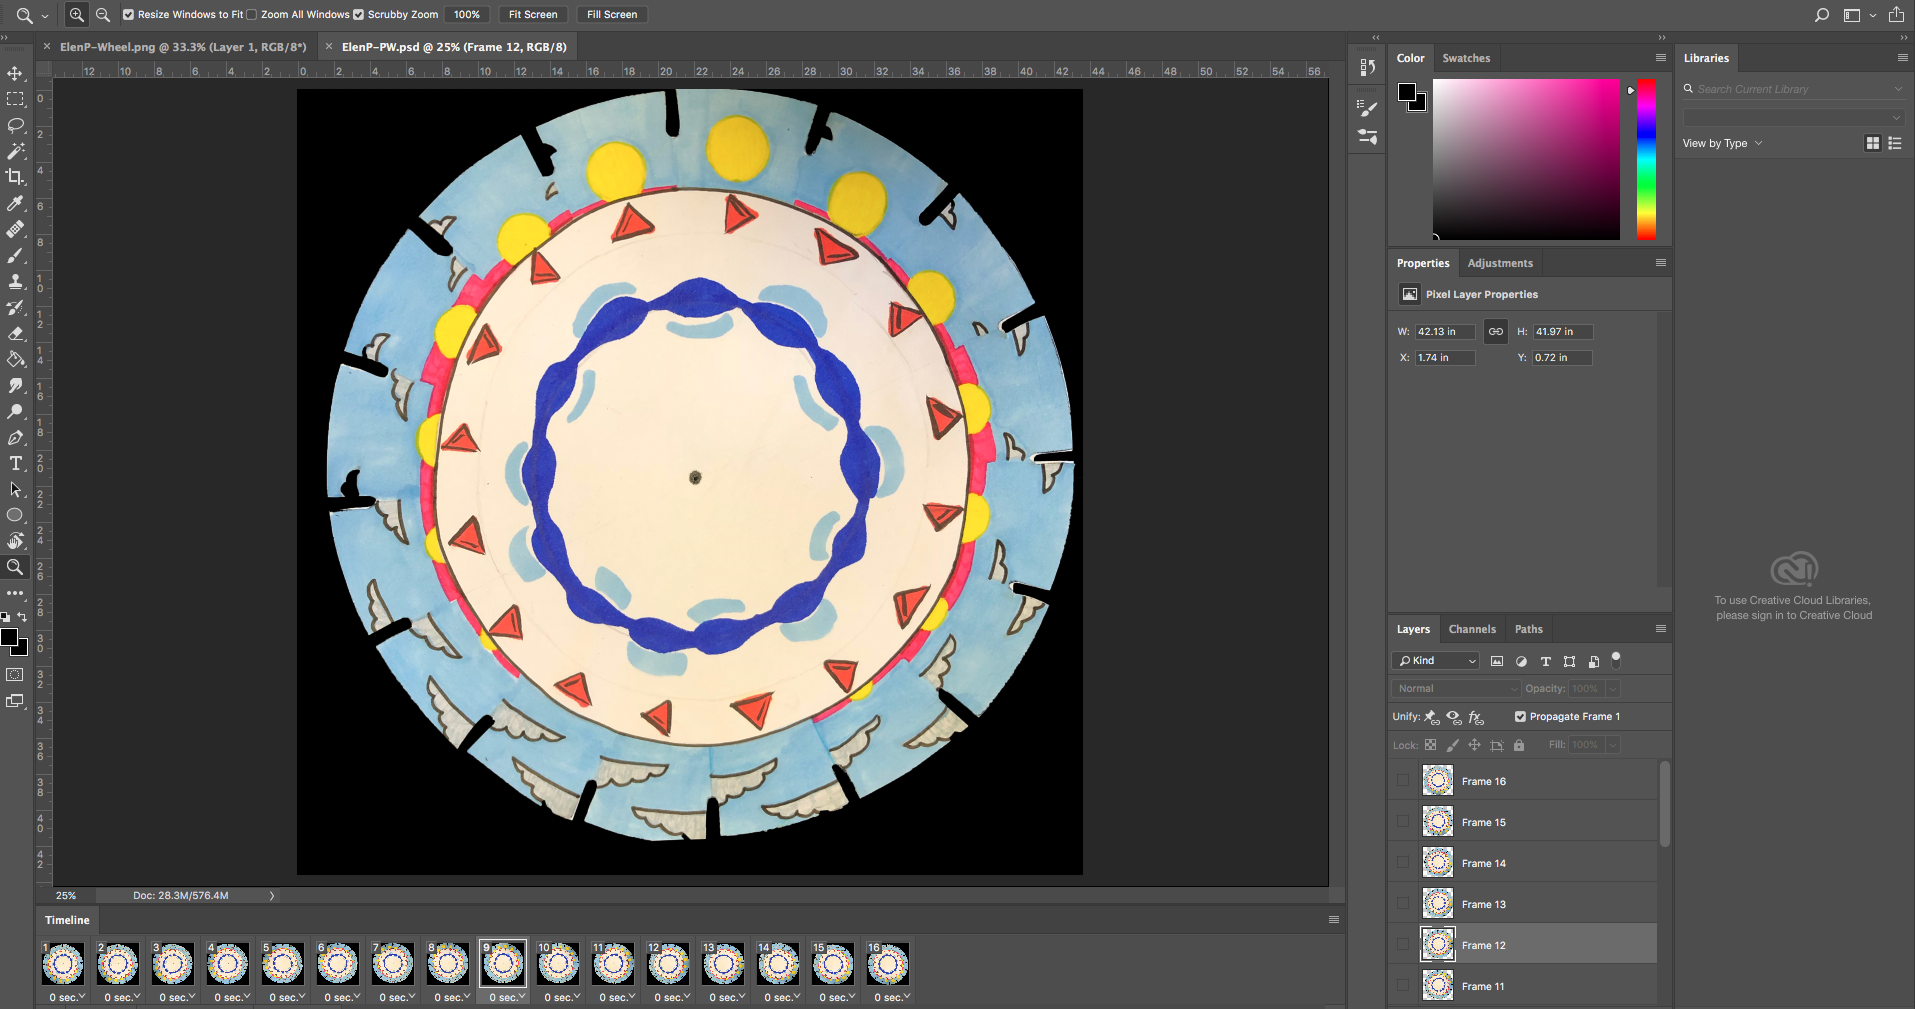
Task: Activate the Eraser tool
Action: tap(15, 334)
